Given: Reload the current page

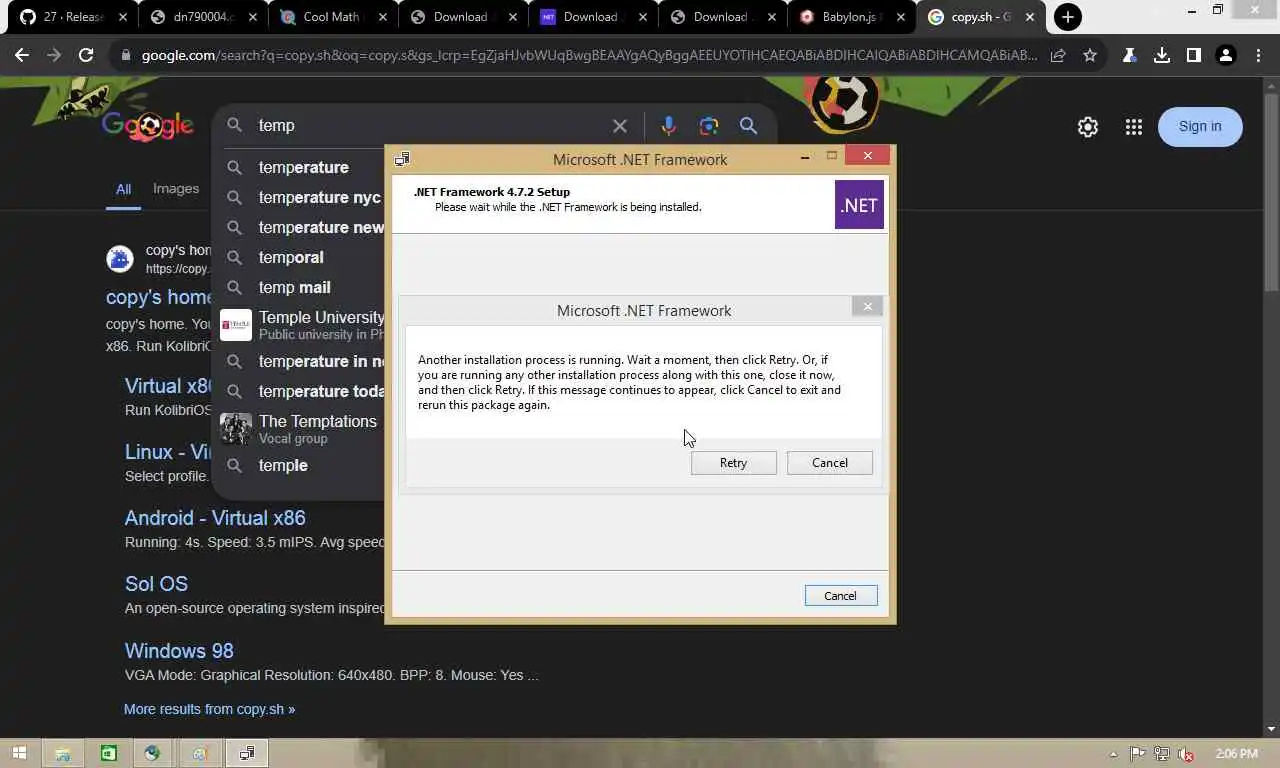Looking at the screenshot, I should [86, 55].
